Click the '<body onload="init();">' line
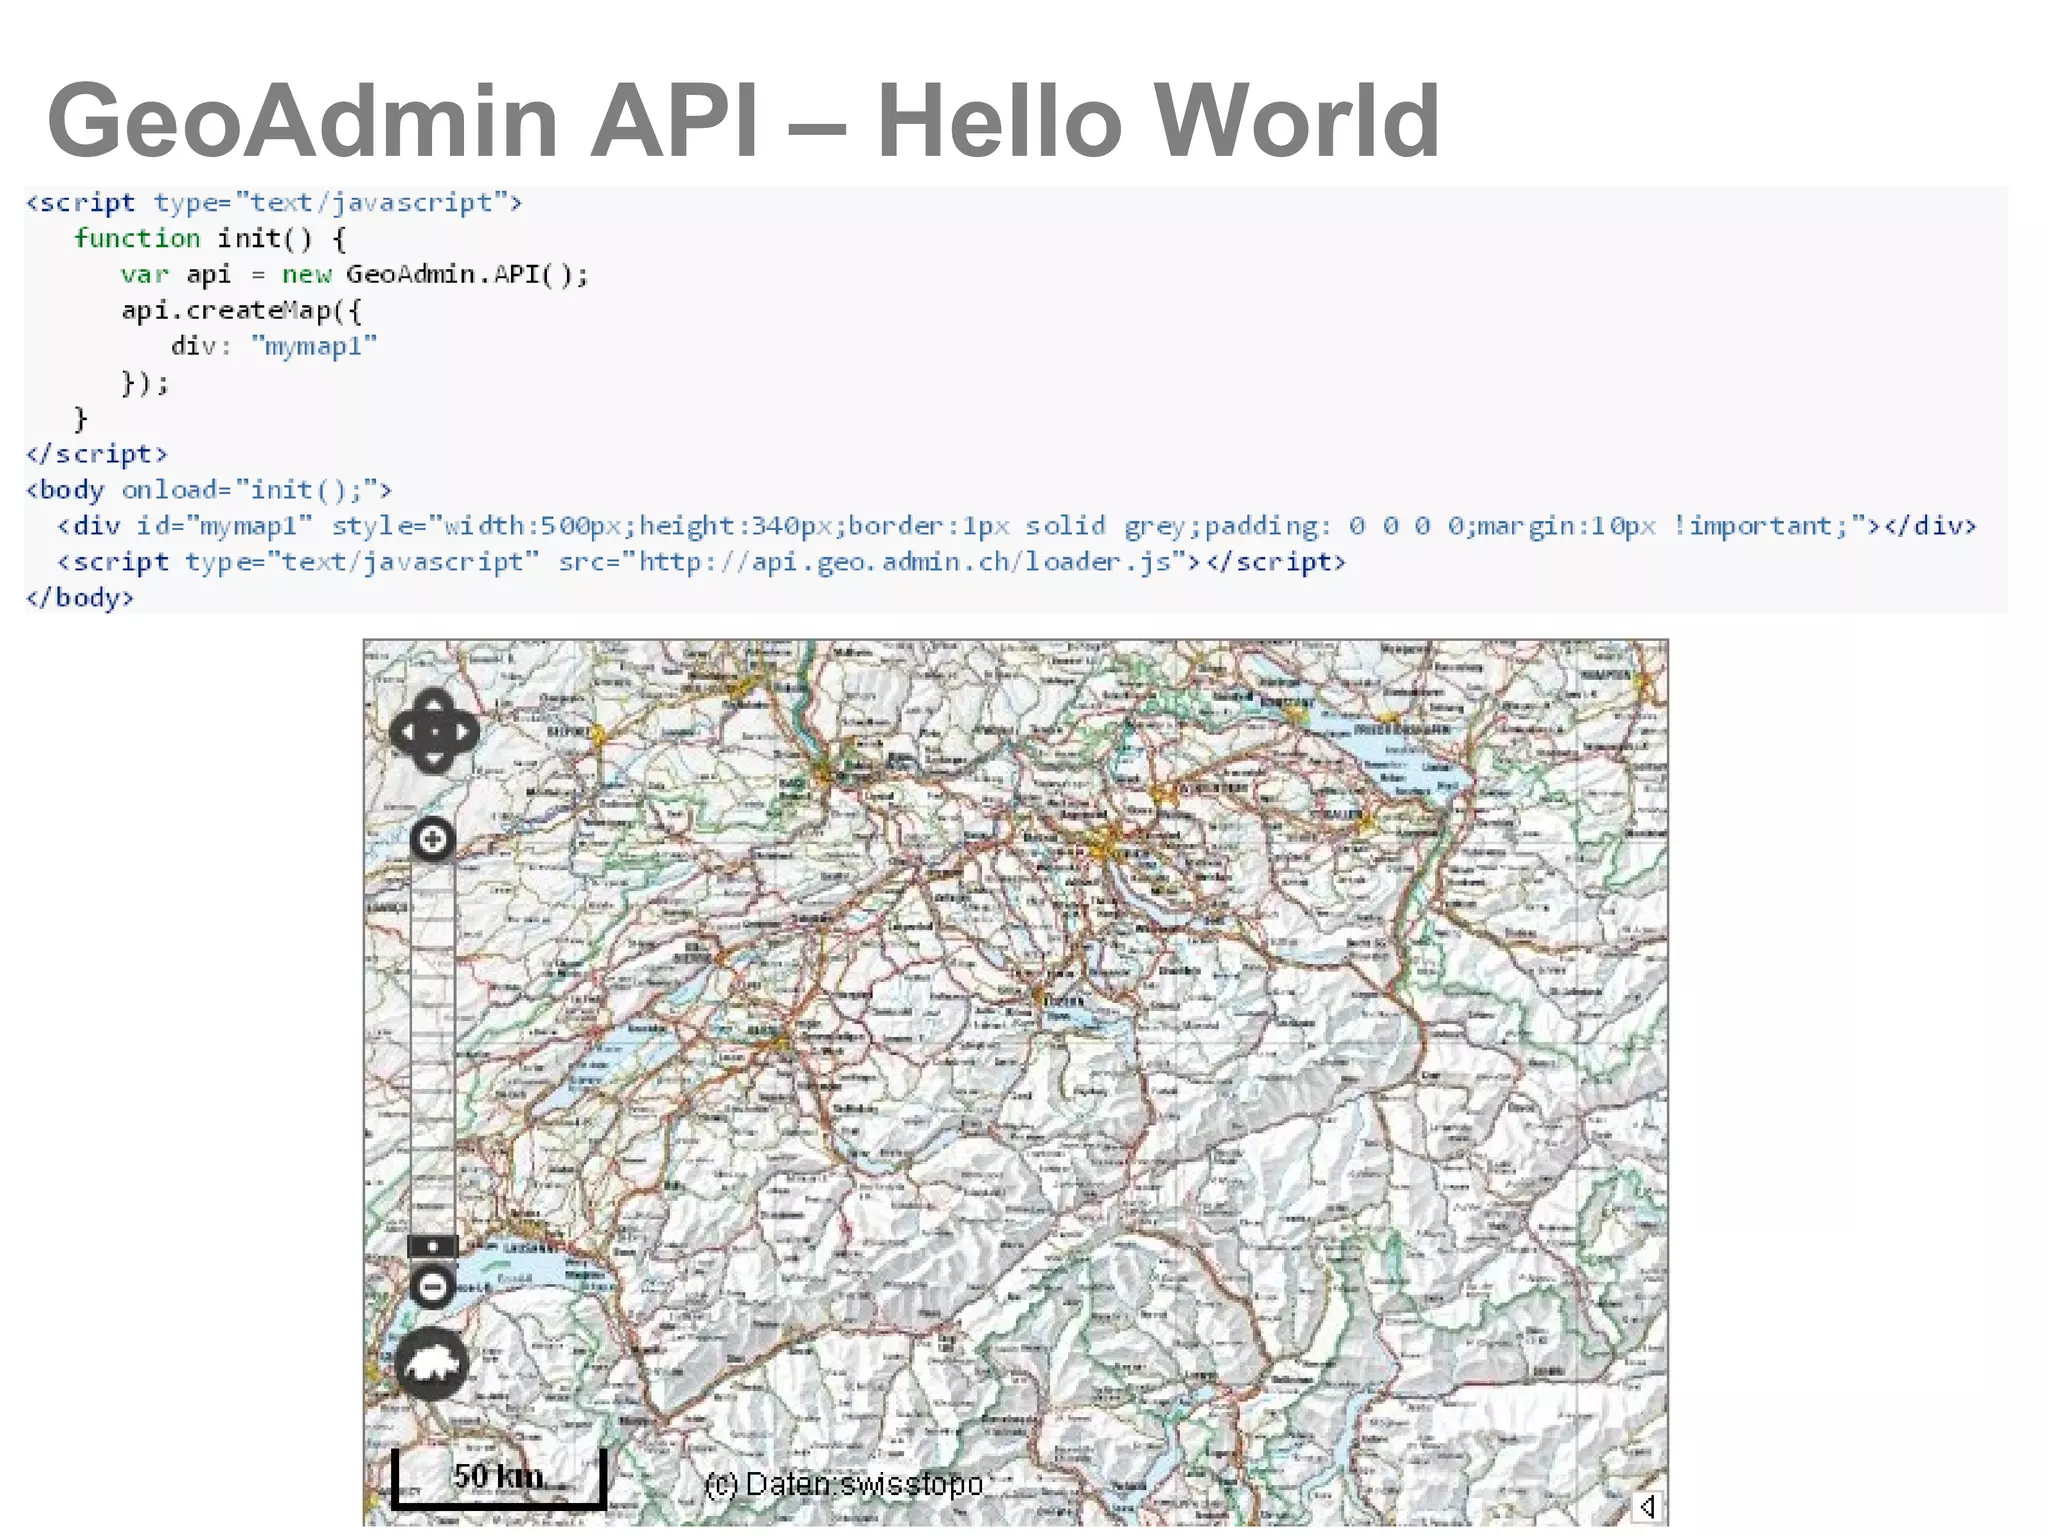 click(209, 490)
